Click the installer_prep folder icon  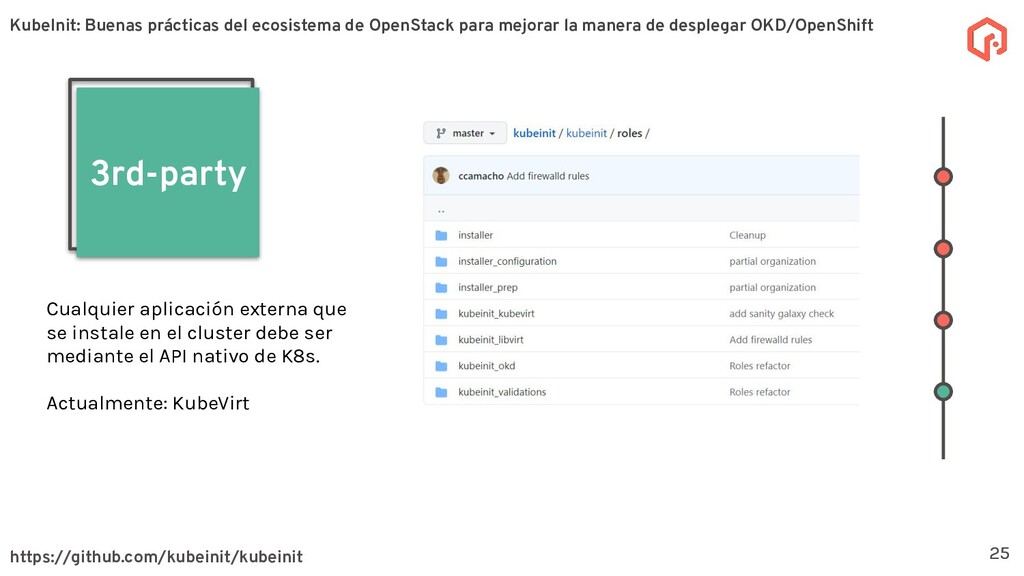pyautogui.click(x=441, y=287)
